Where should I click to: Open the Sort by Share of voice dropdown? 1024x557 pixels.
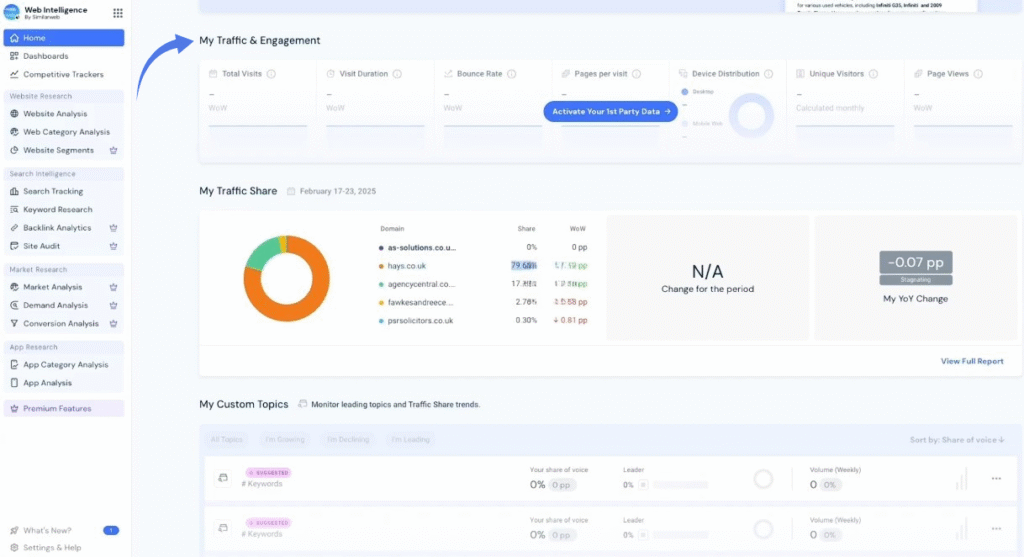[x=957, y=440]
